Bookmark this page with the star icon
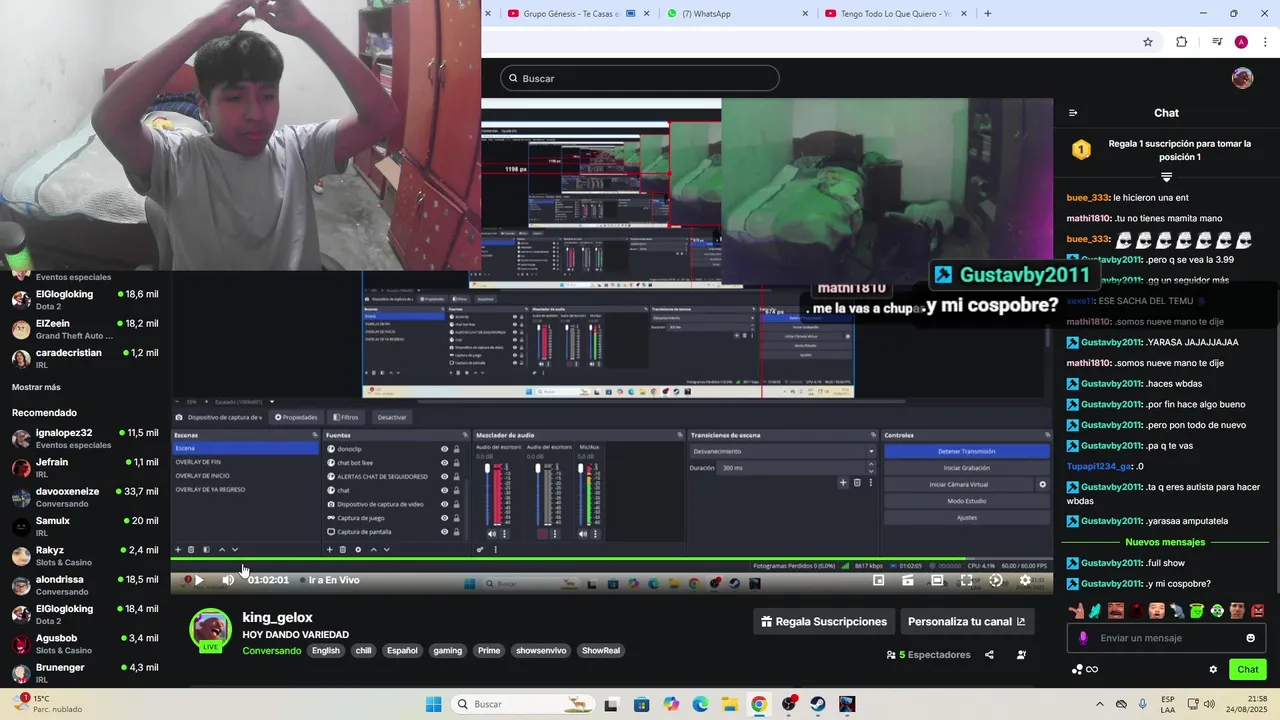 1148,42
